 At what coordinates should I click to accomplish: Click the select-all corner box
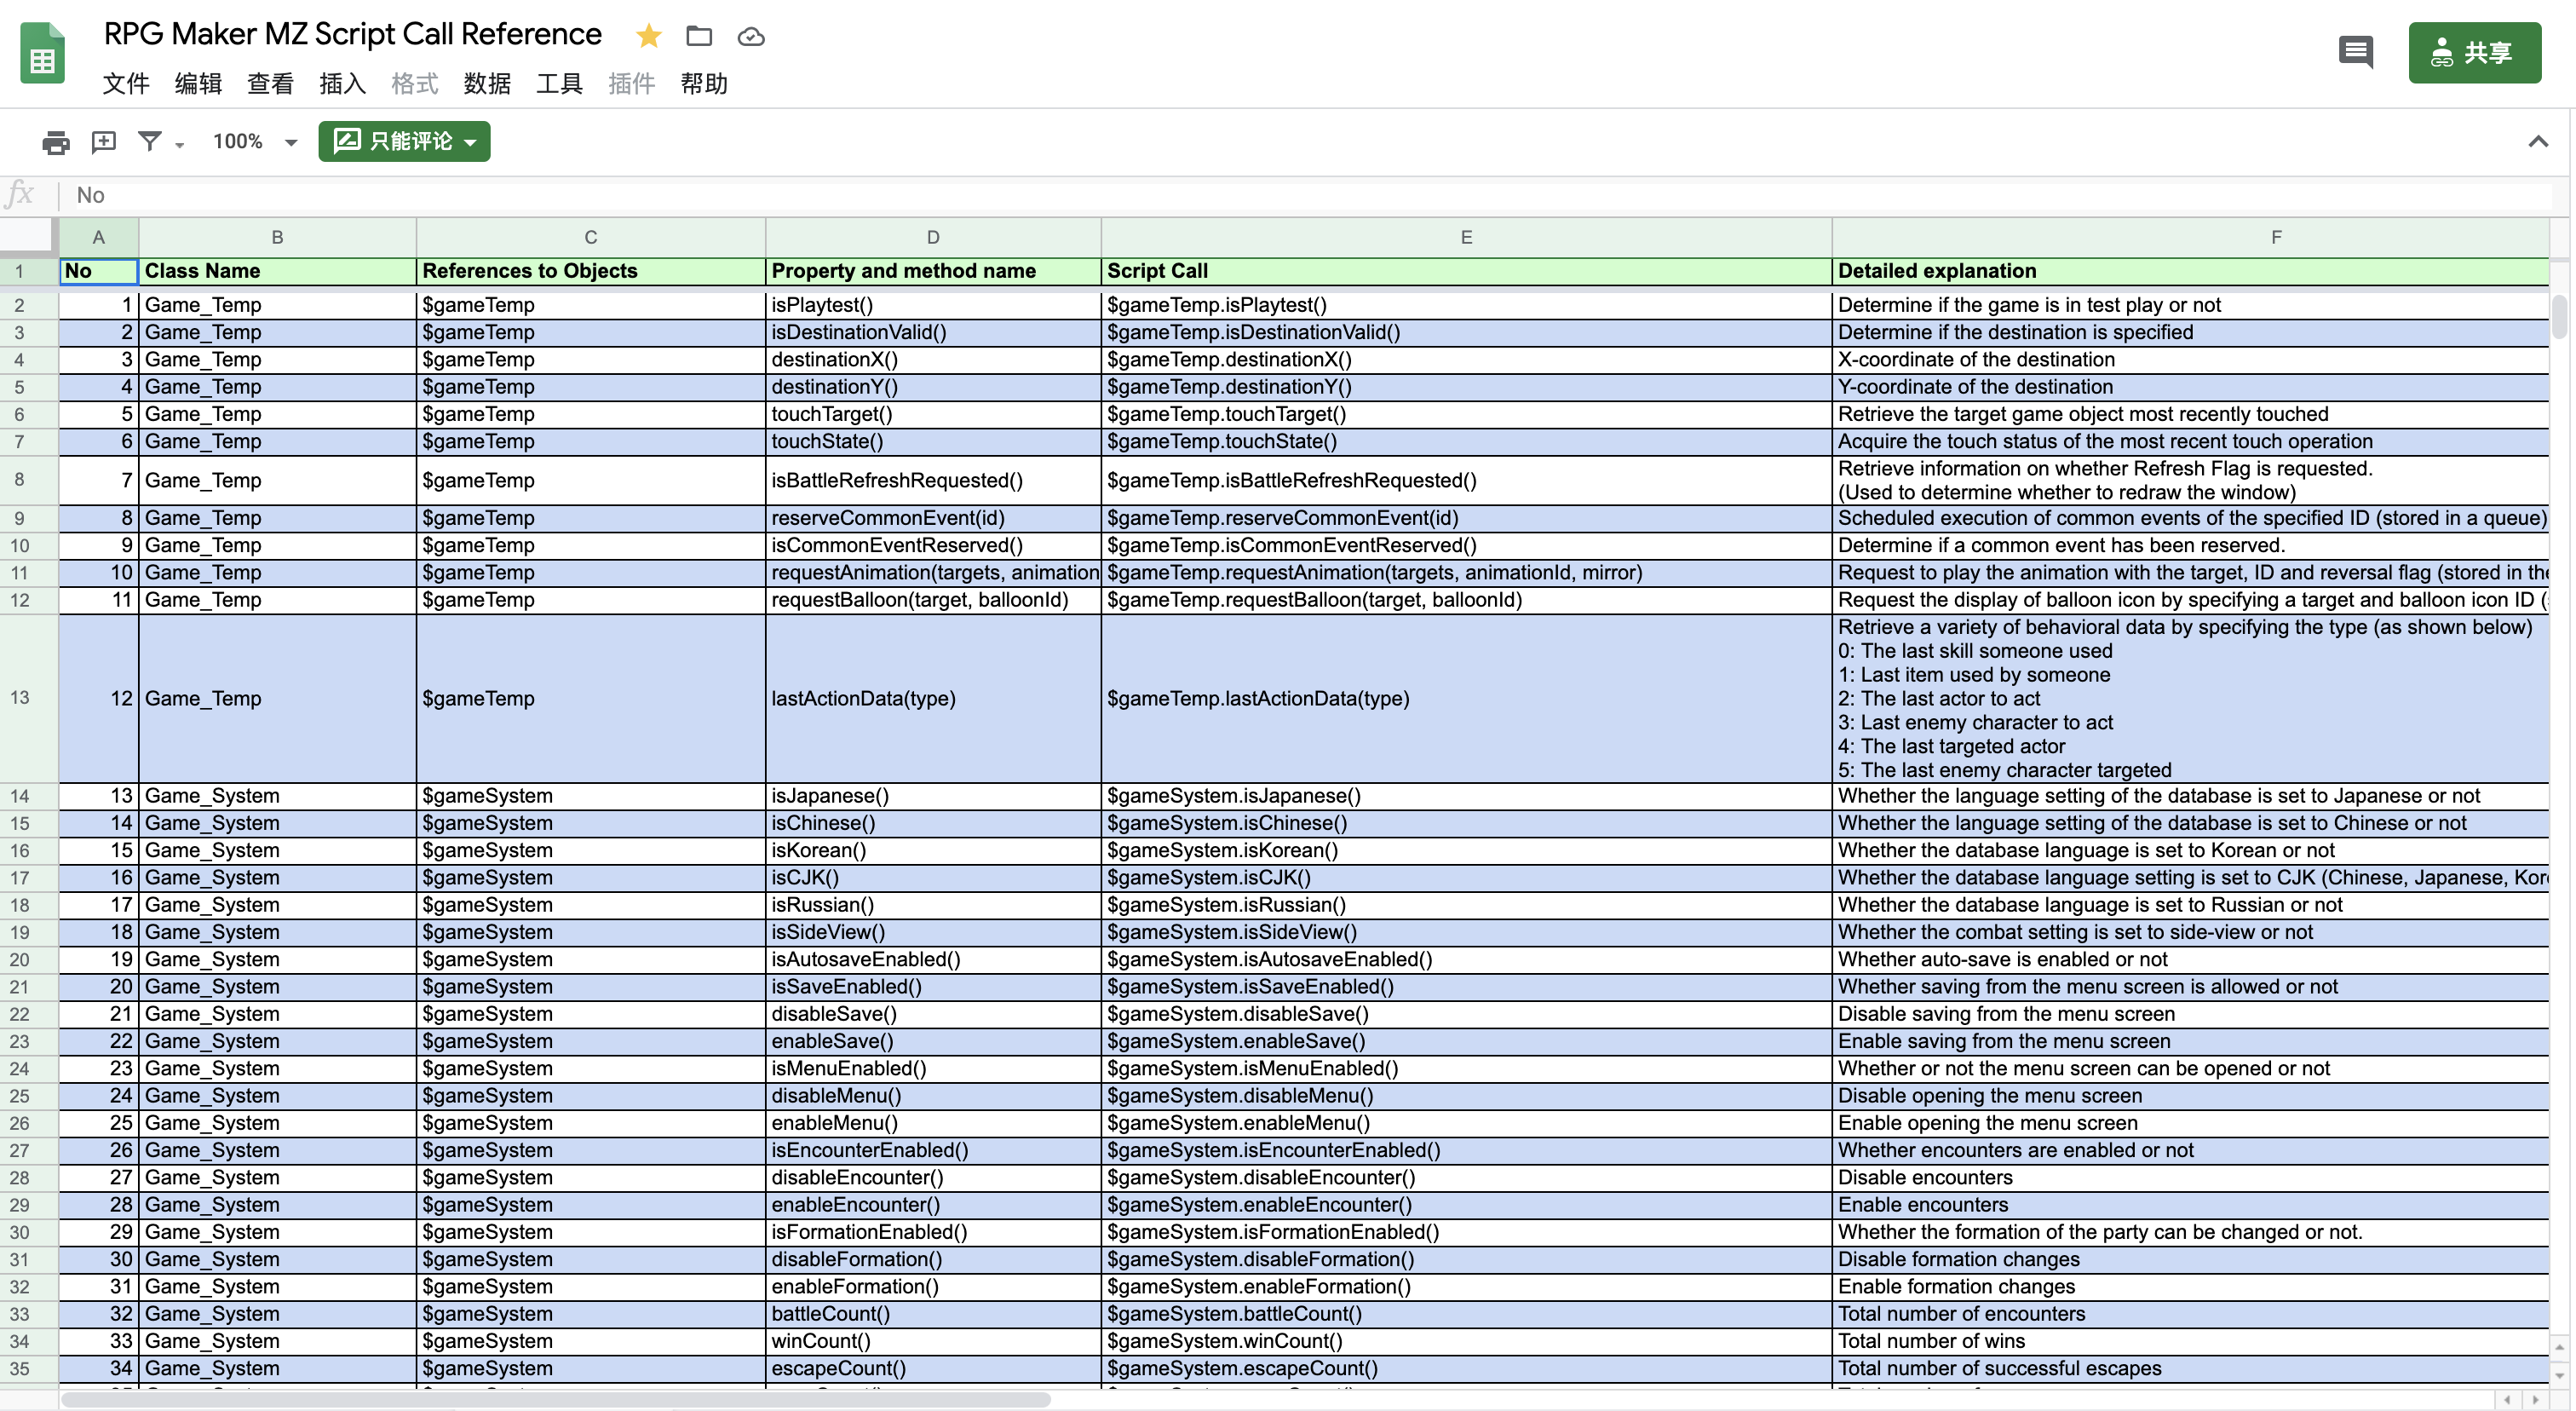[x=28, y=237]
